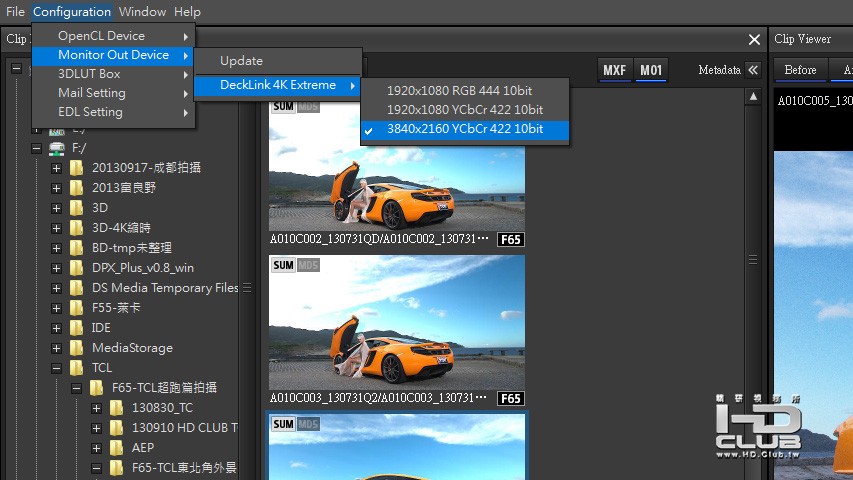Close the Configuration menu
Image resolution: width=853 pixels, height=480 pixels.
[72, 11]
